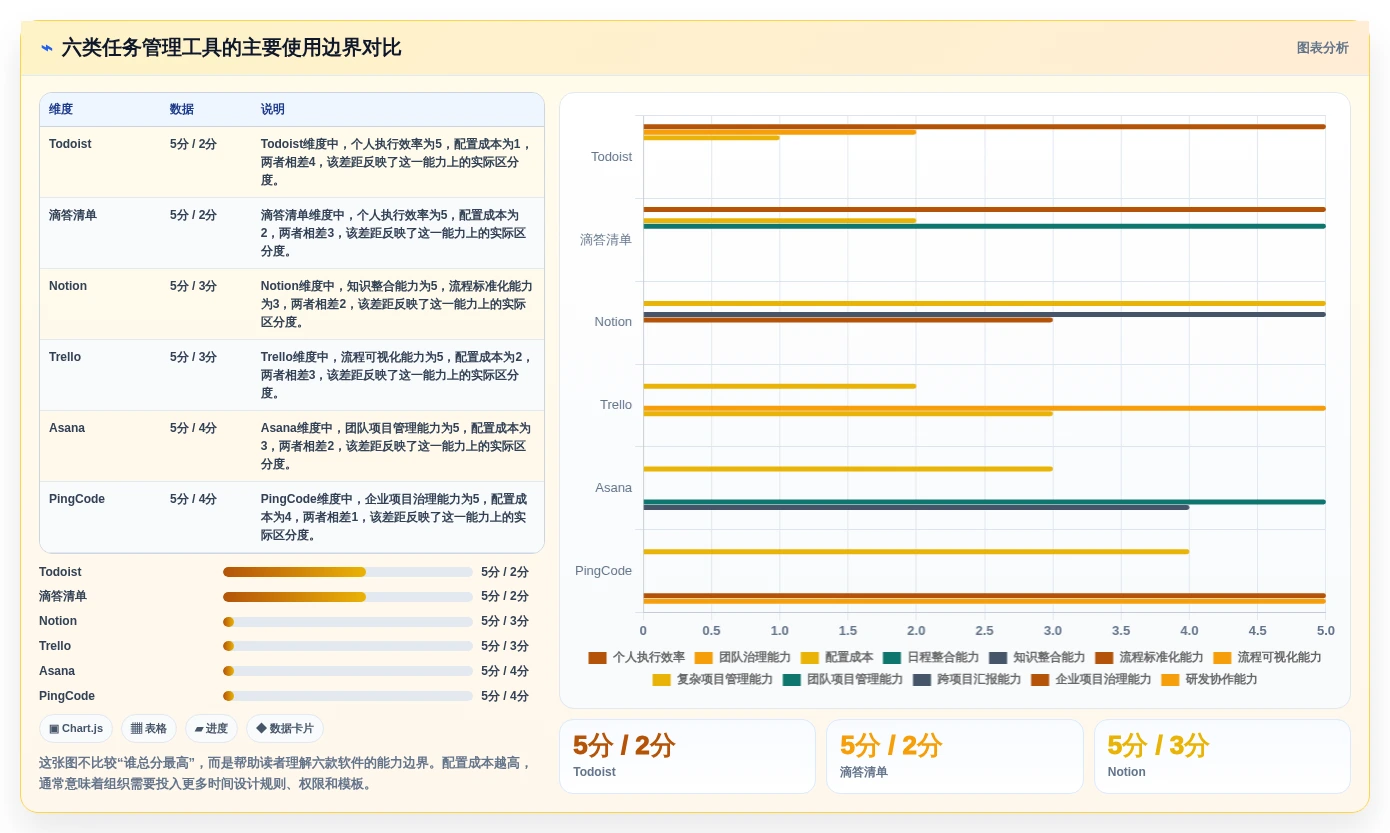Click Todoist label on chart axis
This screenshot has height=833, width=1390.
pos(611,157)
